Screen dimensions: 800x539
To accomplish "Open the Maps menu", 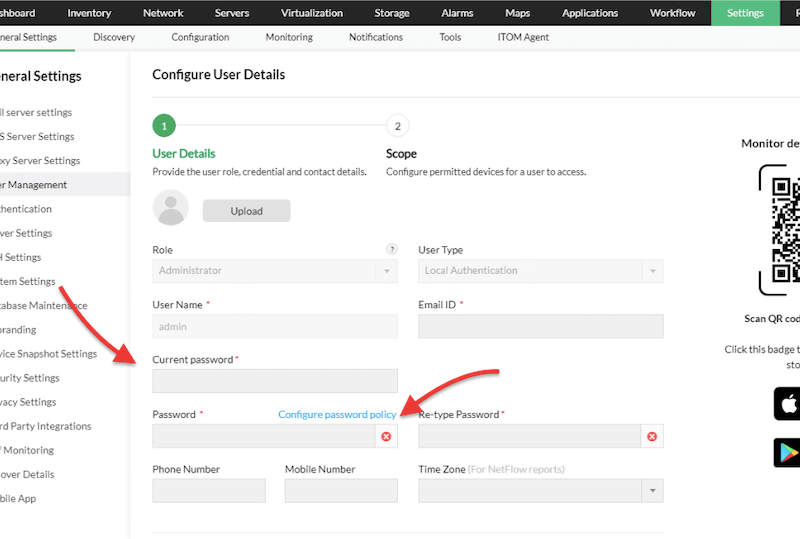I will pyautogui.click(x=517, y=13).
